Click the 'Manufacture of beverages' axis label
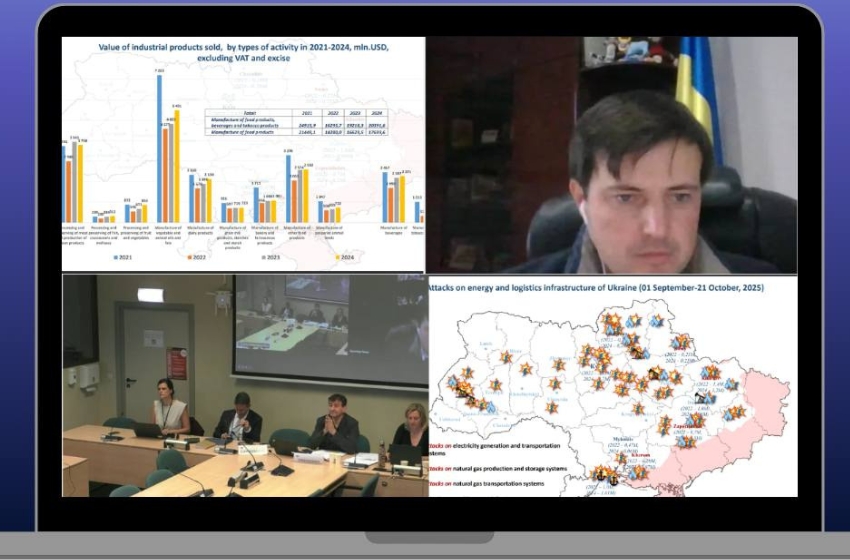The width and height of the screenshot is (850, 560). click(393, 230)
